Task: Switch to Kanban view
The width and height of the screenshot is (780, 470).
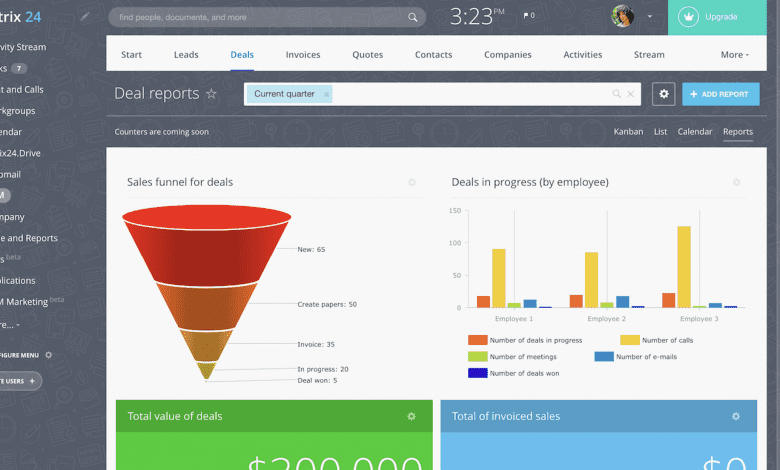Action: 628,132
